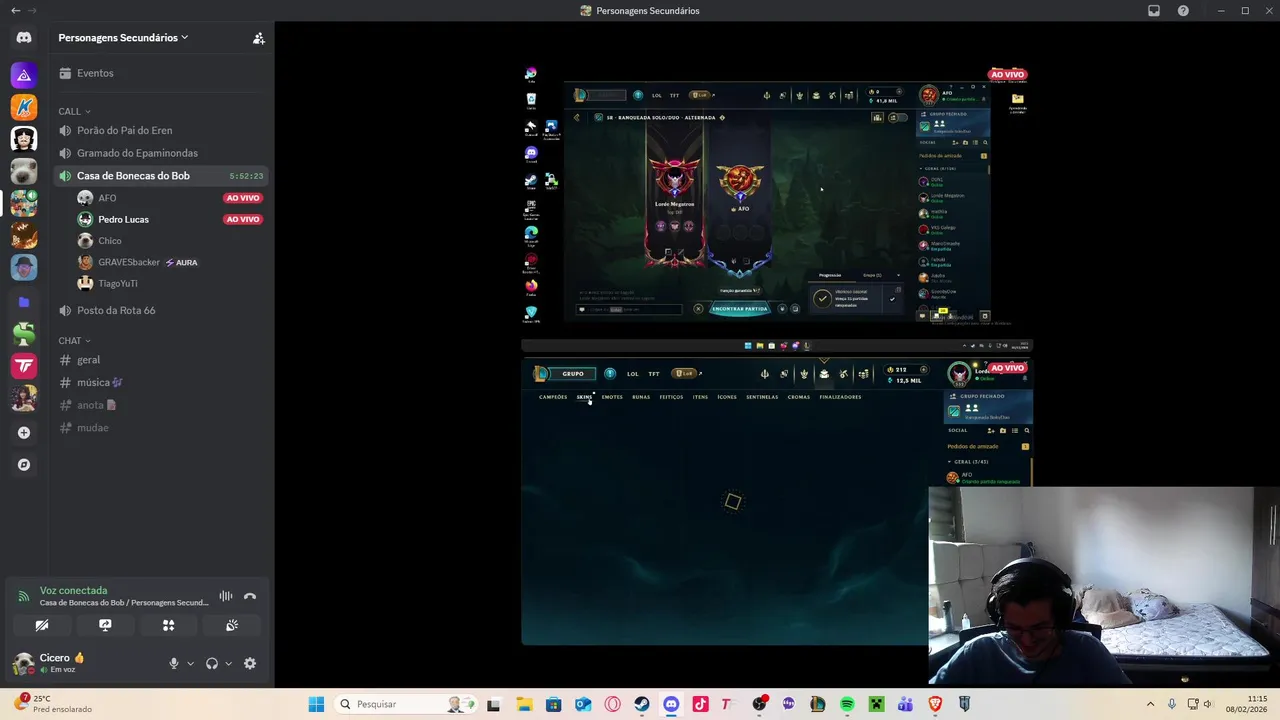Open the anota text channel

(161, 405)
